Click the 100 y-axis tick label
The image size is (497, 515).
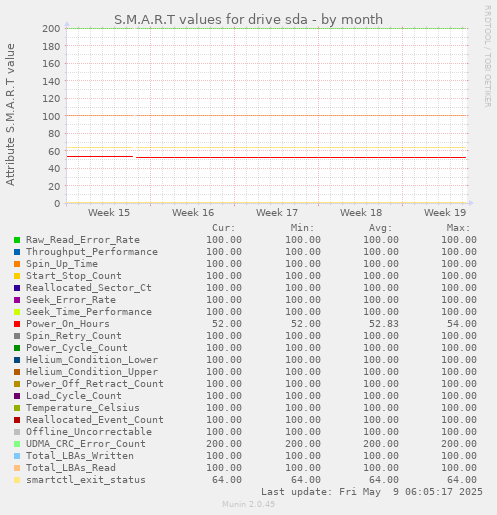coord(51,116)
